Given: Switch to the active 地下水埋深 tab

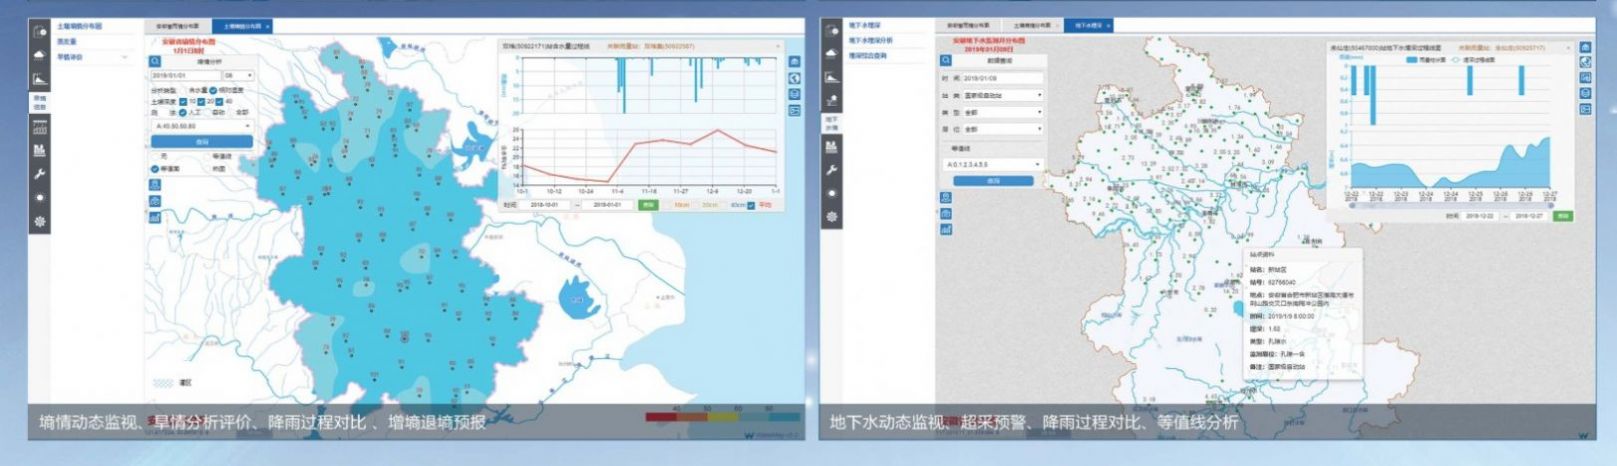Looking at the screenshot, I should pyautogui.click(x=1088, y=25).
